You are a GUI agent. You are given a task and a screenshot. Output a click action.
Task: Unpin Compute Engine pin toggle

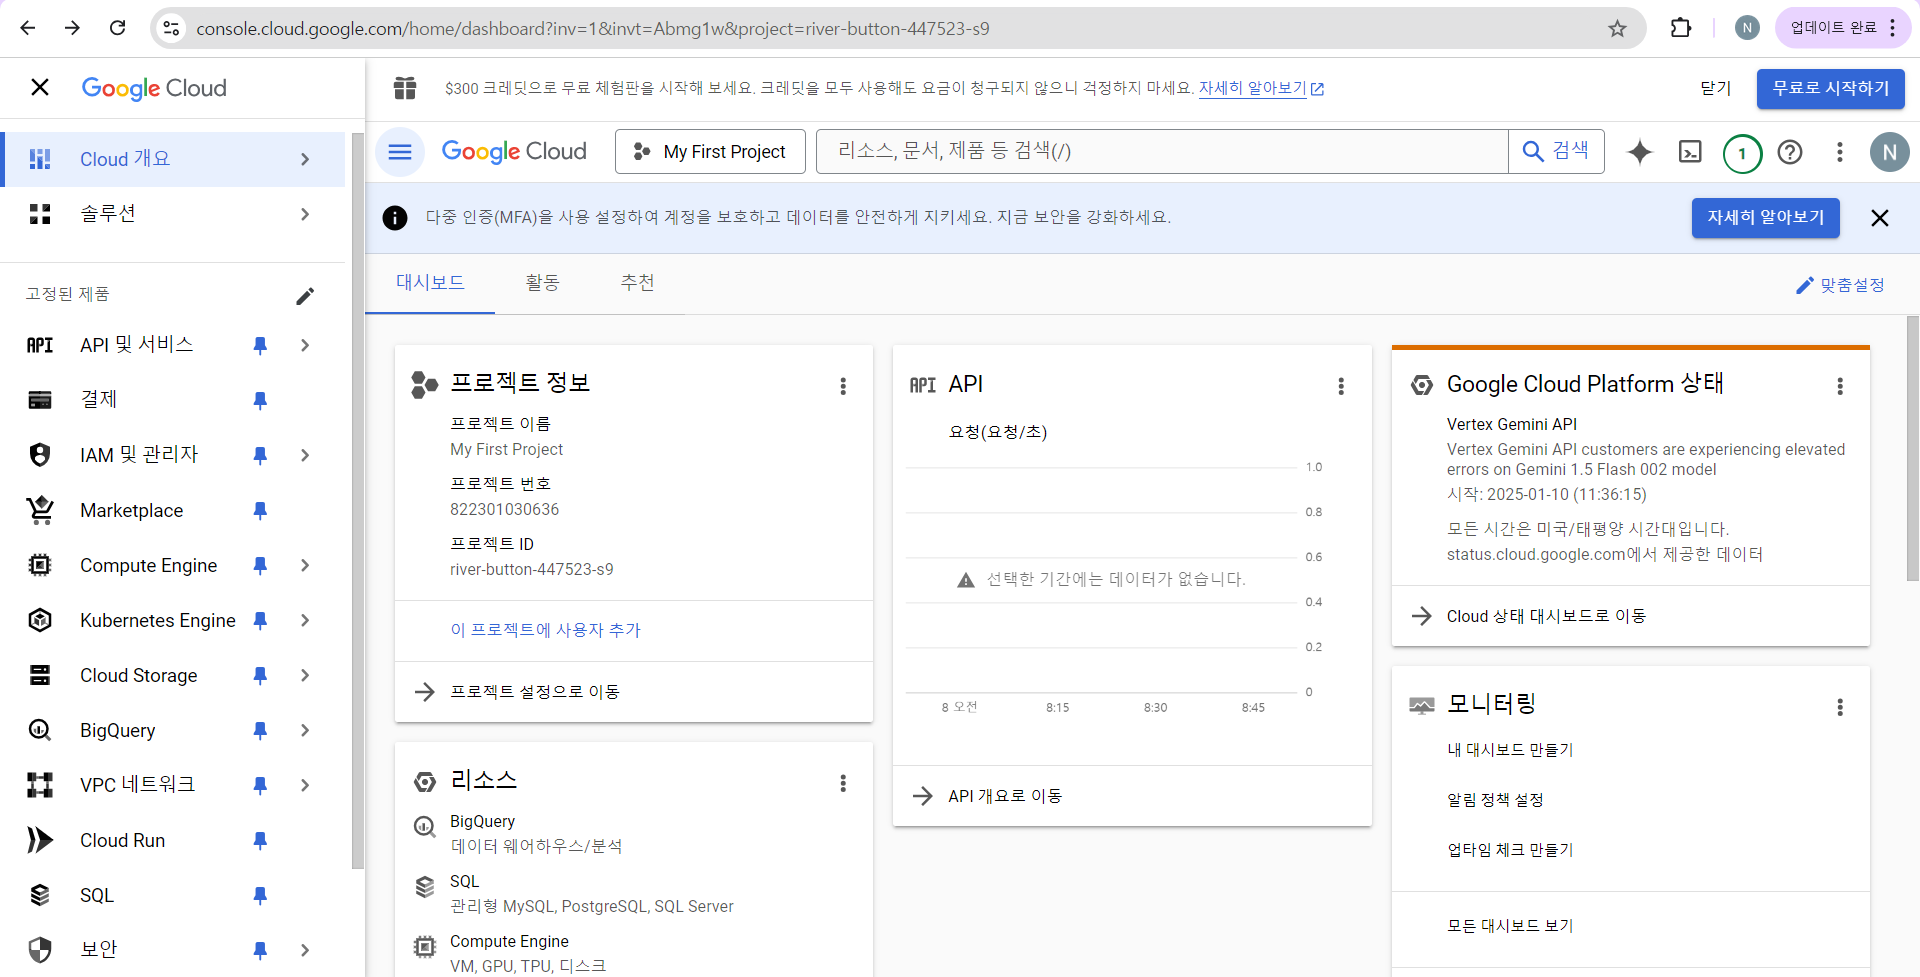pos(260,565)
